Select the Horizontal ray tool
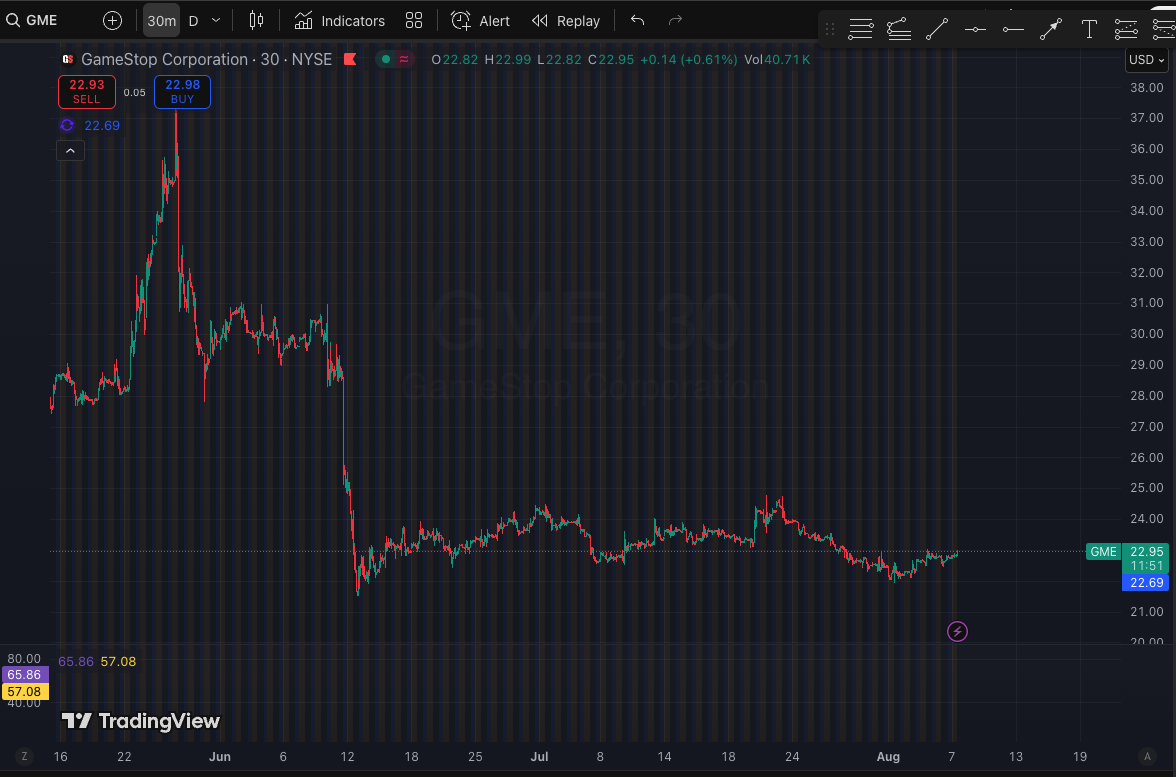Image resolution: width=1176 pixels, height=777 pixels. pos(1013,29)
